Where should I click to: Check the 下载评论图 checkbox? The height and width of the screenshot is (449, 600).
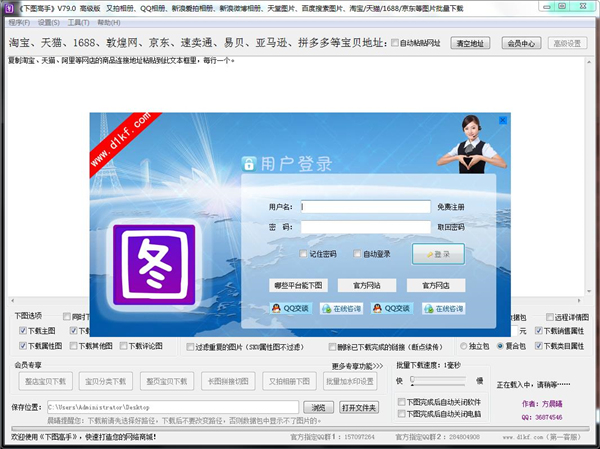click(123, 346)
